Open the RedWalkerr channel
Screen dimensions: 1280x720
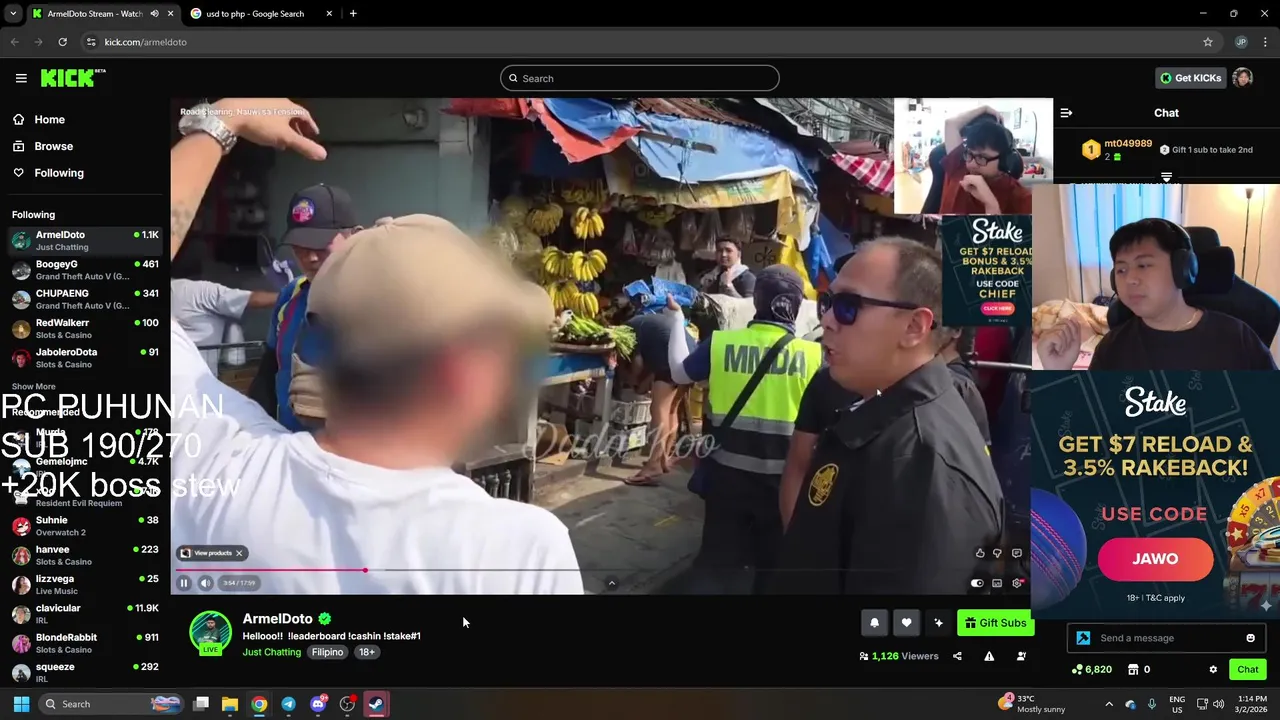point(85,328)
